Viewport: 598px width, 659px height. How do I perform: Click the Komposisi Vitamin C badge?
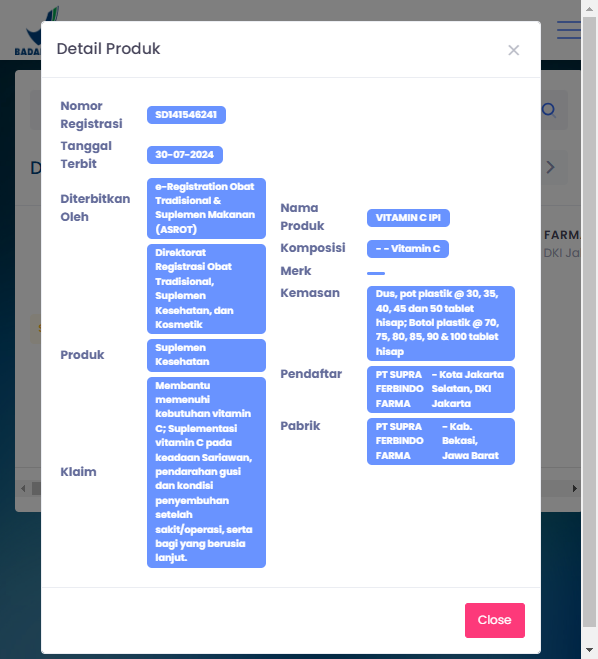pyautogui.click(x=408, y=249)
